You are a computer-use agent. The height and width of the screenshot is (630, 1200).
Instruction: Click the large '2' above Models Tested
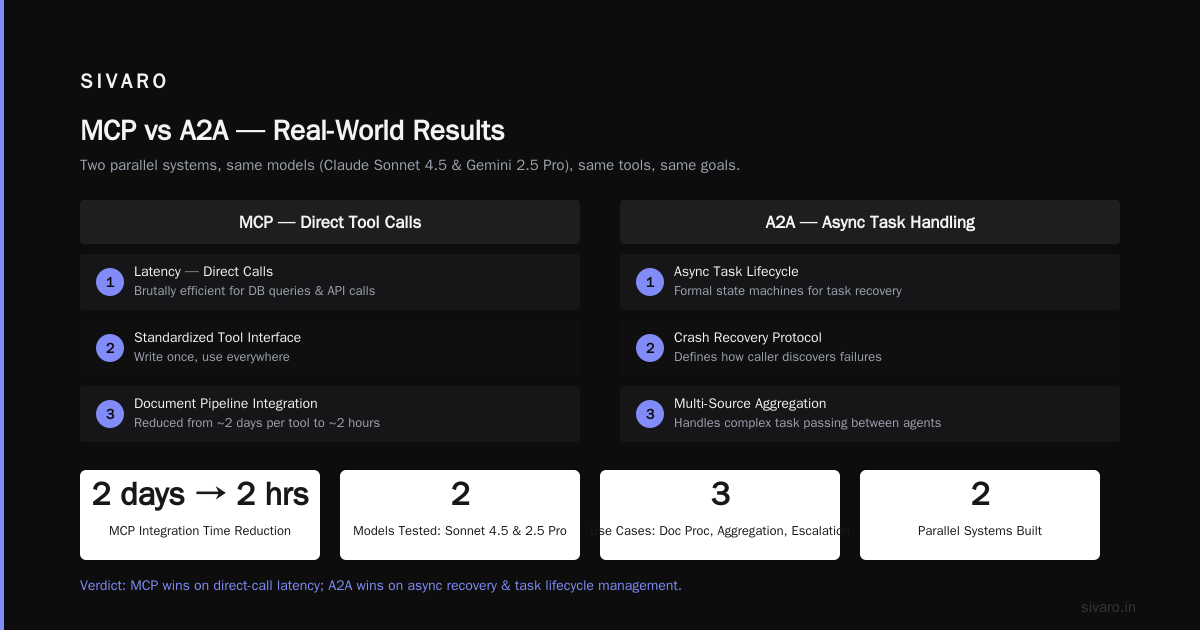460,494
